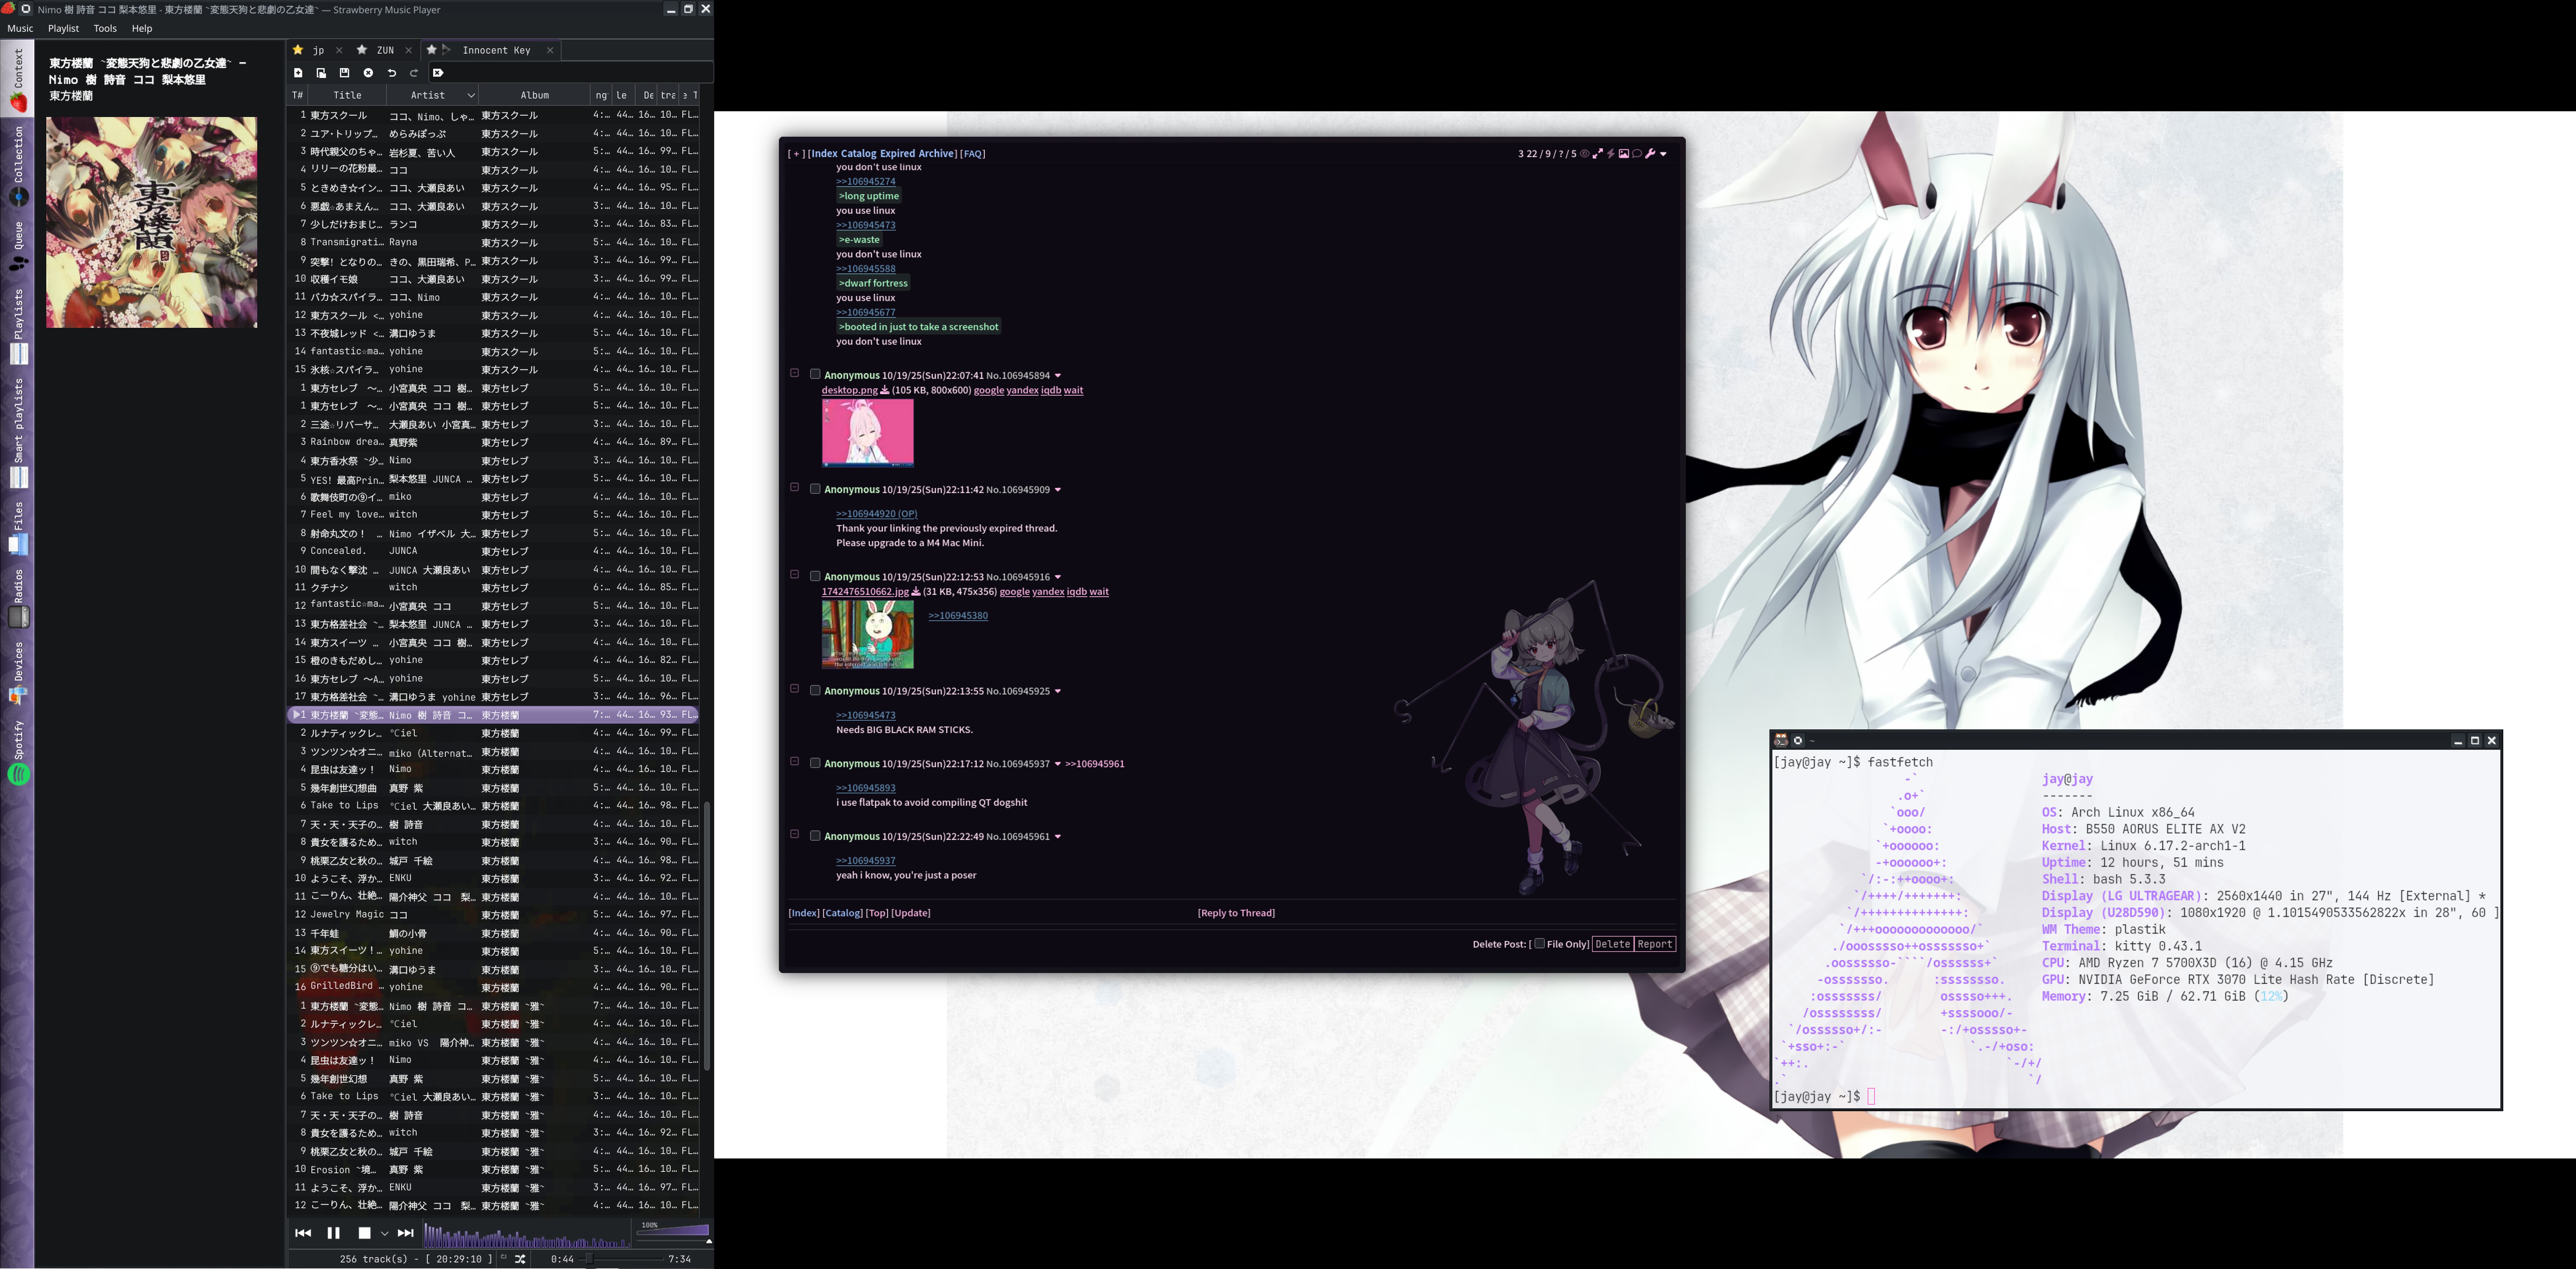Click the undo arrow in playlist toolbar

[392, 73]
